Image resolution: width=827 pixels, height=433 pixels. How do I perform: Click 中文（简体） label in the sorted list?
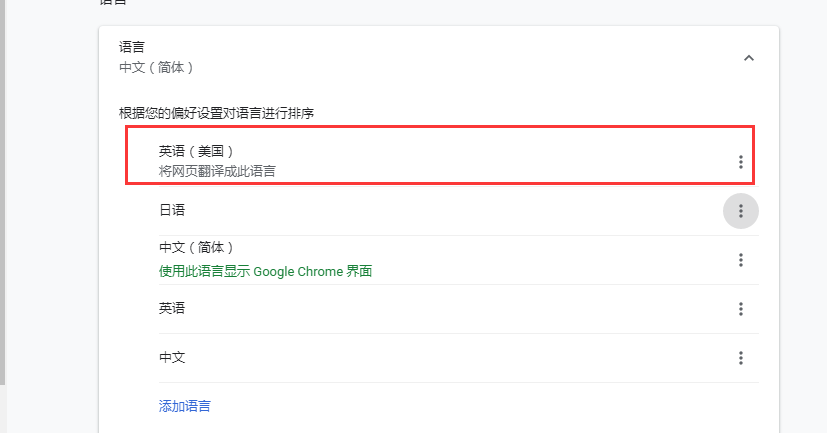coord(196,247)
